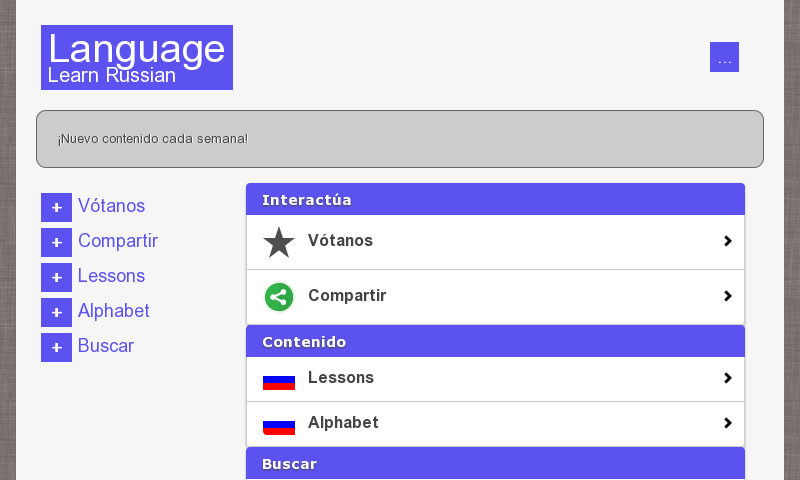The height and width of the screenshot is (480, 800).
Task: Expand the plus icon next to Compartir
Action: coord(56,242)
